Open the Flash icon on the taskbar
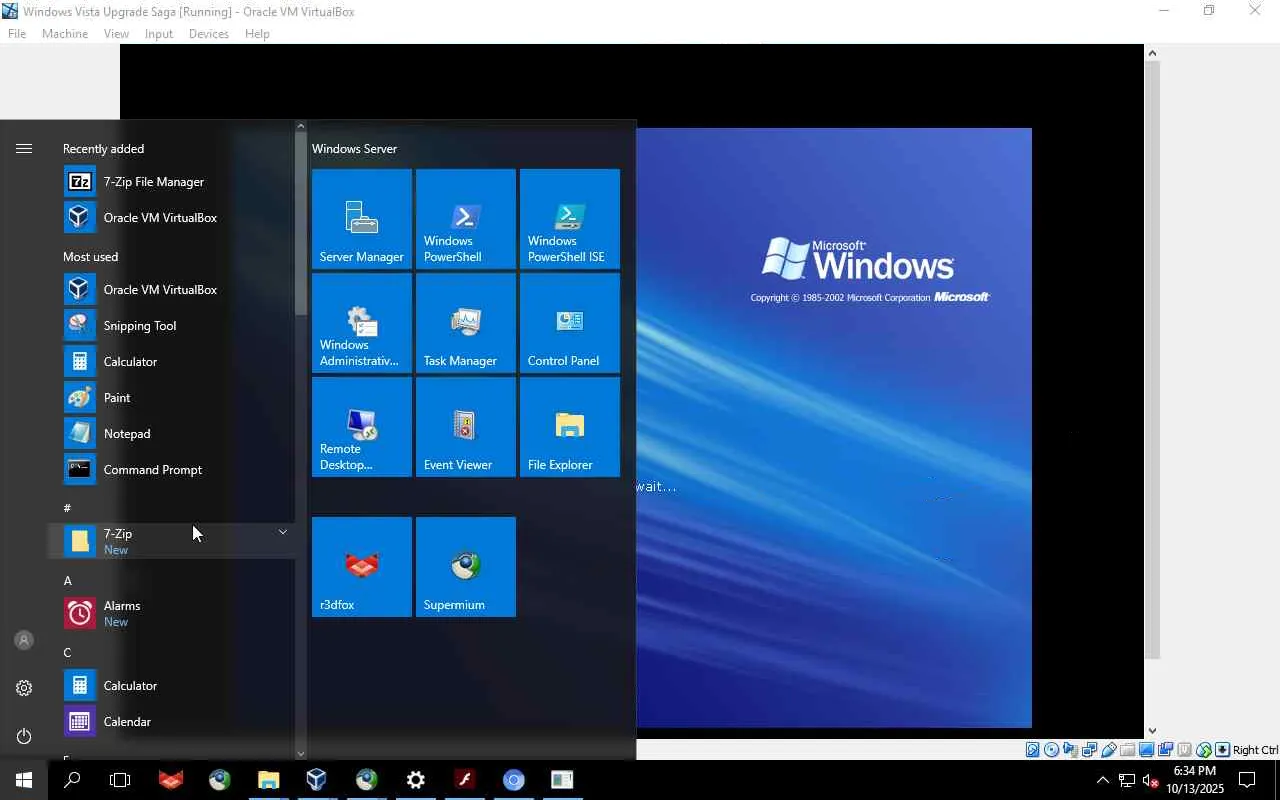 pos(465,780)
